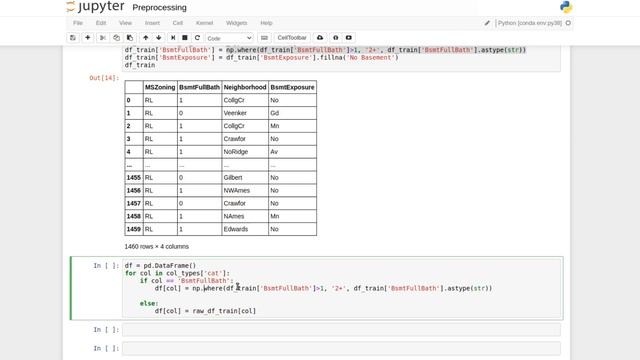
Task: Open the Insert menu
Action: [152, 23]
